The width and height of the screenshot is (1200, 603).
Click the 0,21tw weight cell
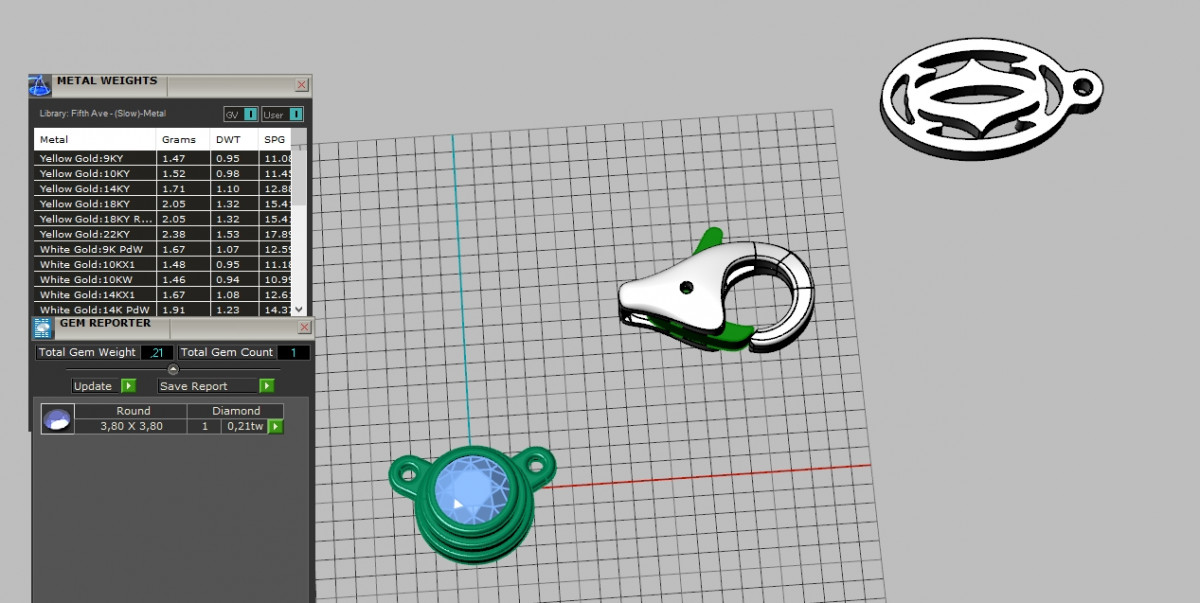(x=245, y=427)
